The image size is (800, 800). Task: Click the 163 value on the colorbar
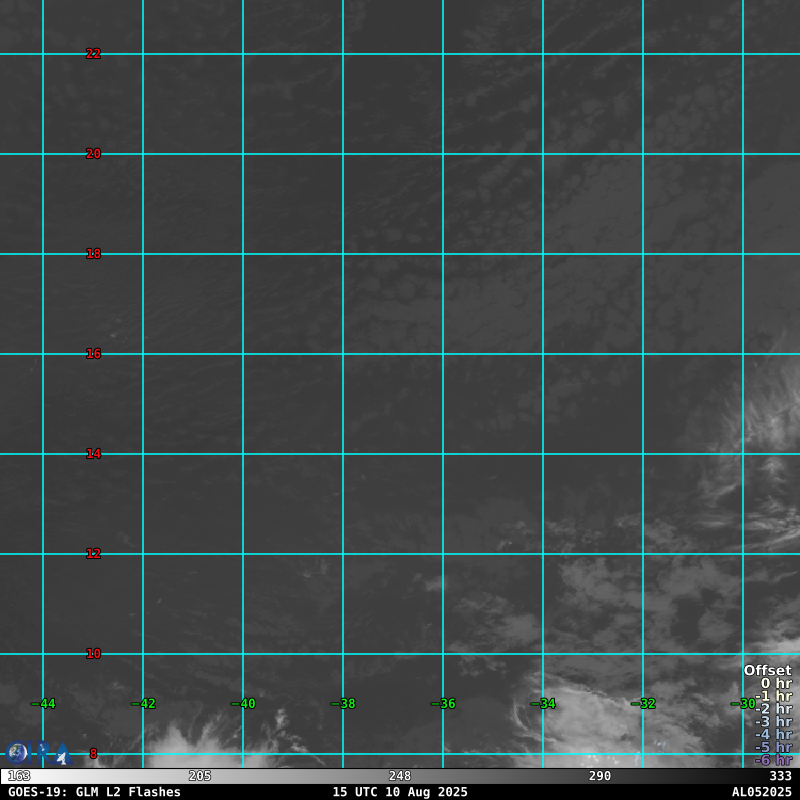19,776
